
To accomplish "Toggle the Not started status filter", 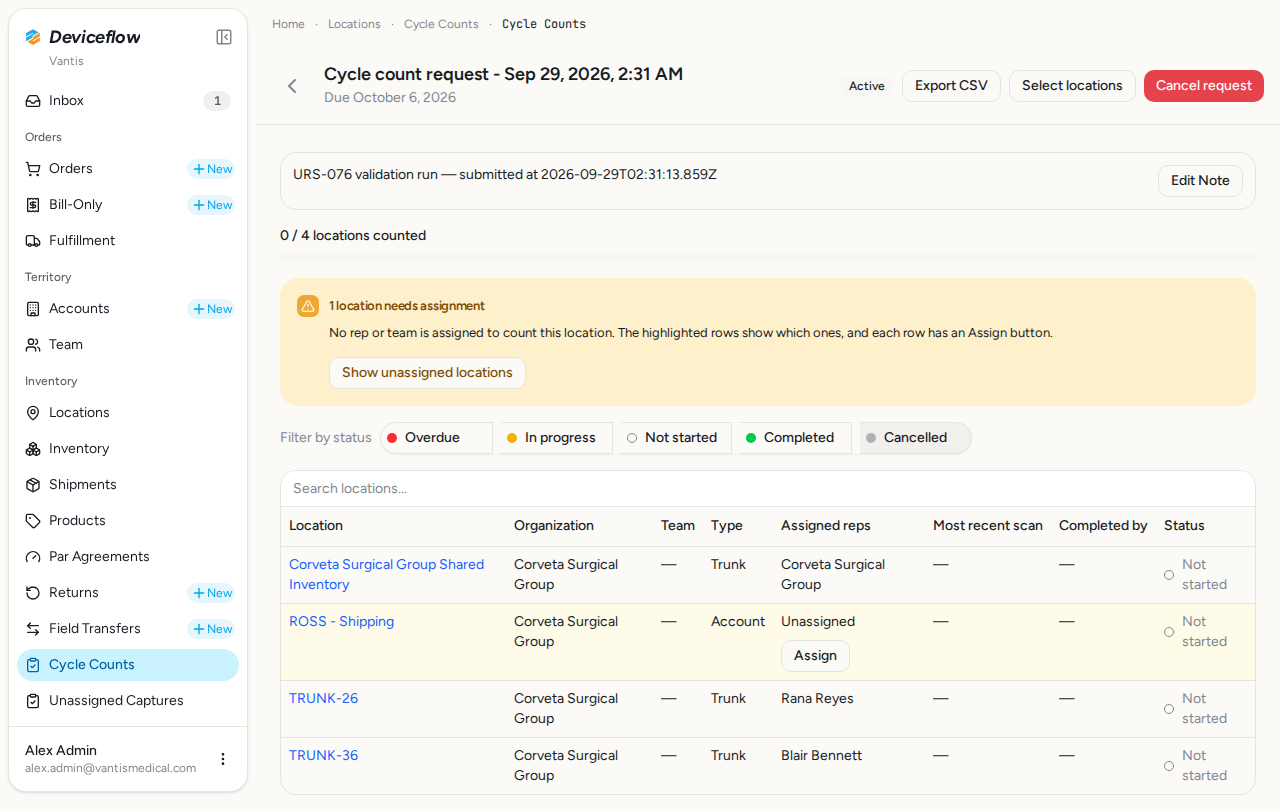I will pos(676,438).
